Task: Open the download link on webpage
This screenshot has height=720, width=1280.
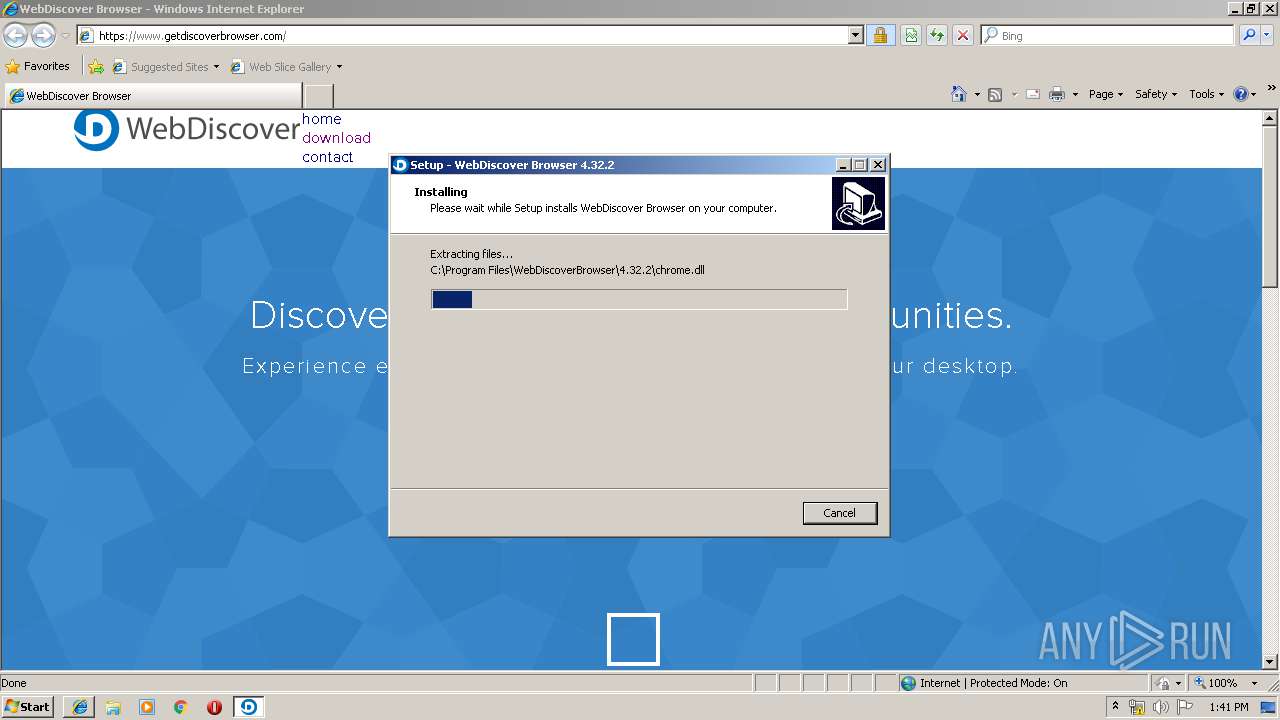Action: tap(336, 138)
